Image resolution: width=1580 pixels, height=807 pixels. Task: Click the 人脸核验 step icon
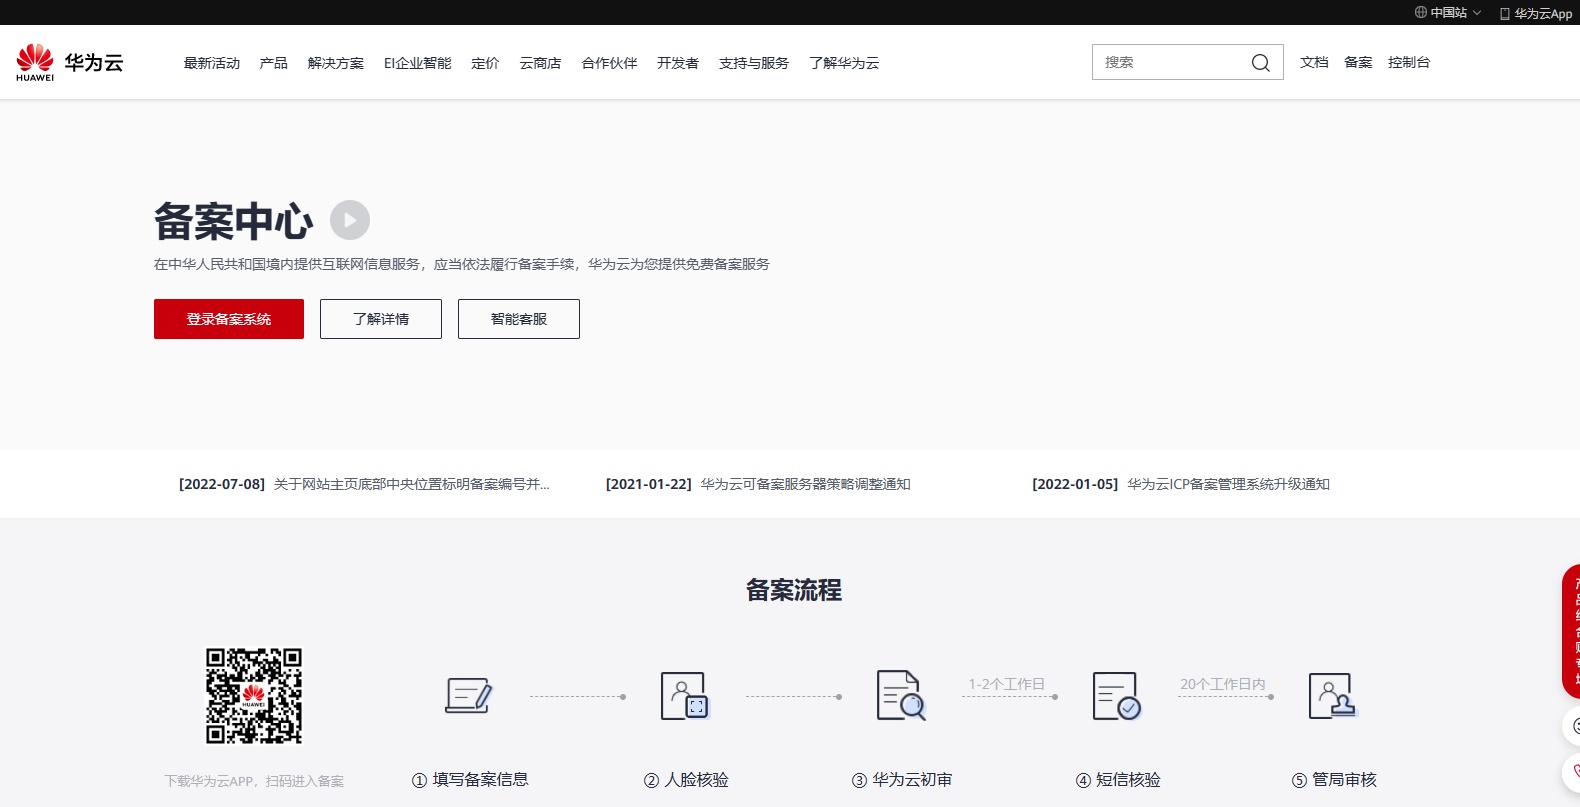685,695
